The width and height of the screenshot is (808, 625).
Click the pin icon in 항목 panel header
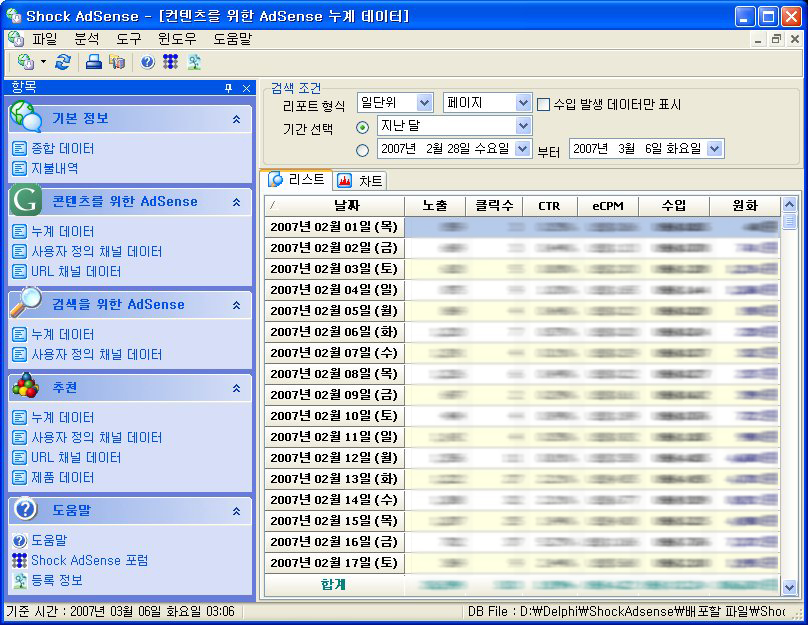228,89
